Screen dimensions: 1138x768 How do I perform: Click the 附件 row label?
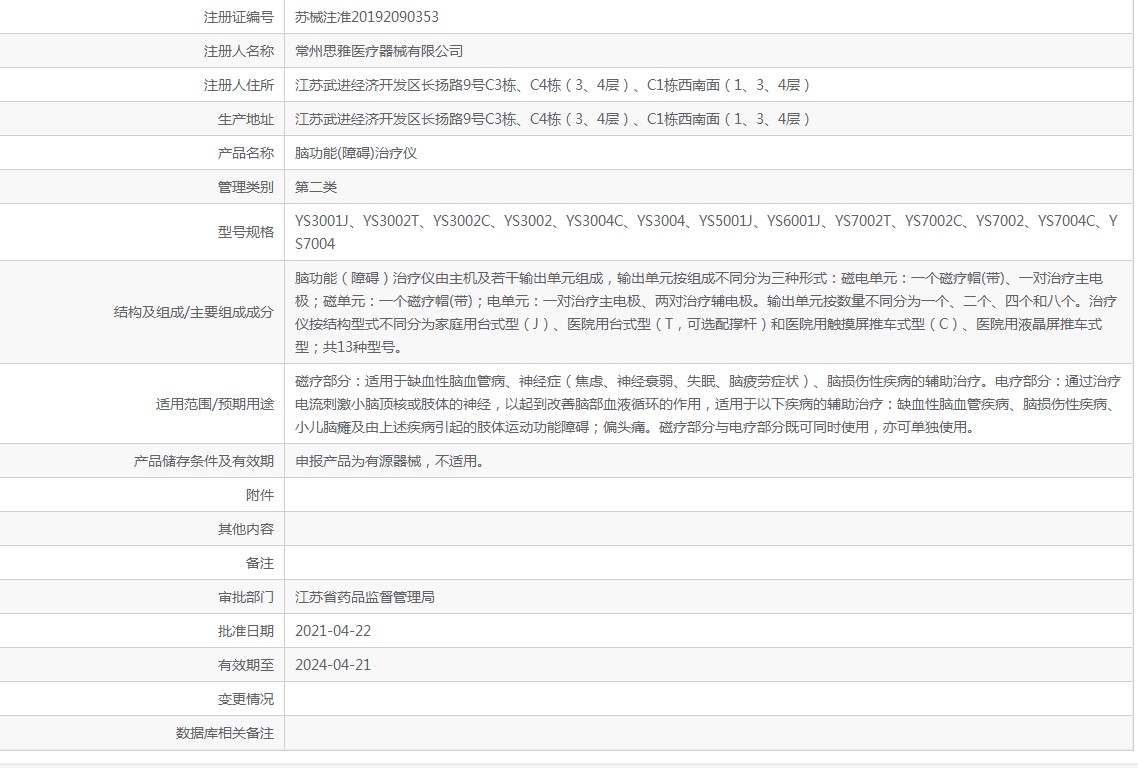pos(259,495)
